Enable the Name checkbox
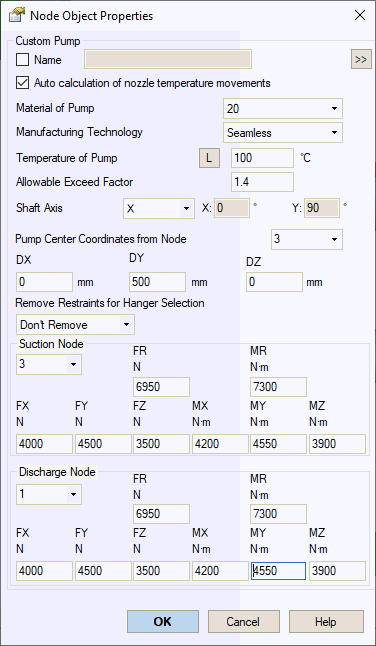This screenshot has height=646, width=376. [22, 60]
